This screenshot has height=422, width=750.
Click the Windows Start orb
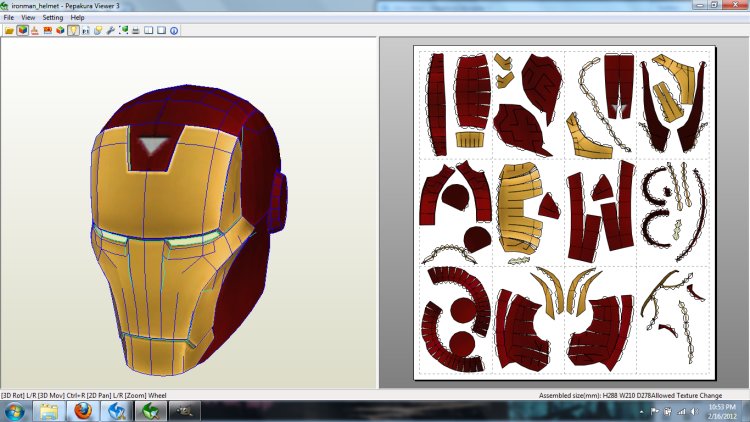(14, 411)
